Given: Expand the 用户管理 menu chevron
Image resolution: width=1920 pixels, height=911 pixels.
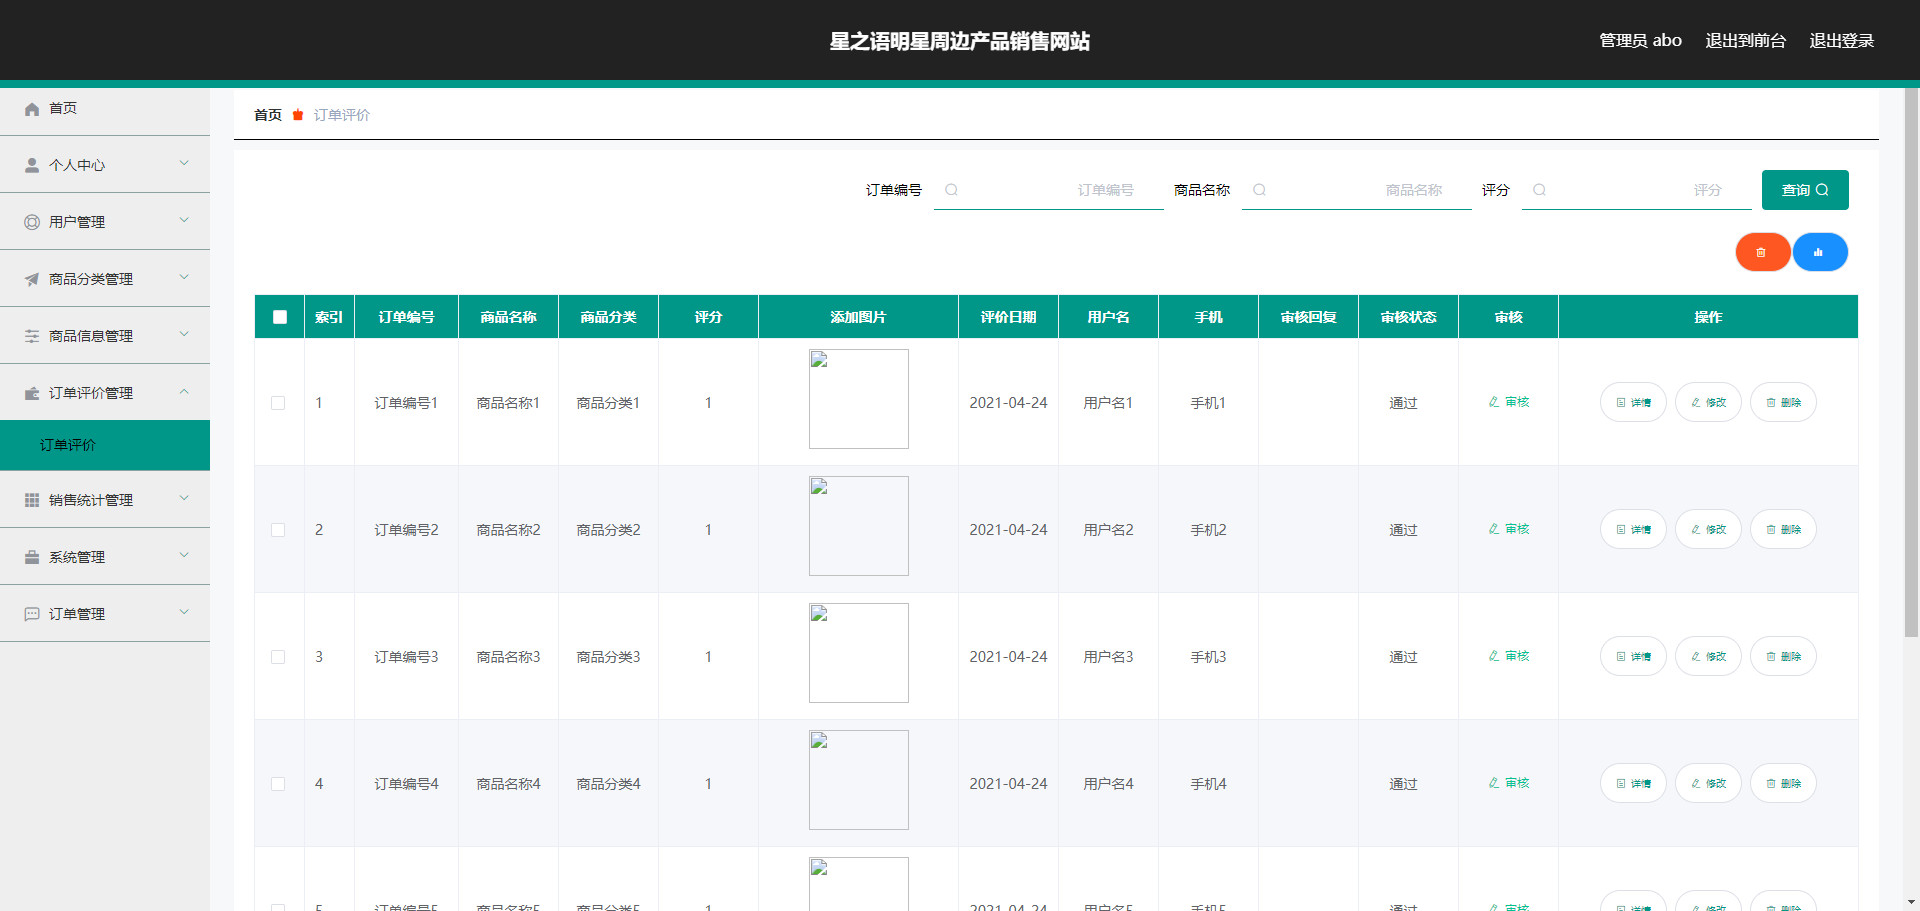Looking at the screenshot, I should tap(184, 220).
